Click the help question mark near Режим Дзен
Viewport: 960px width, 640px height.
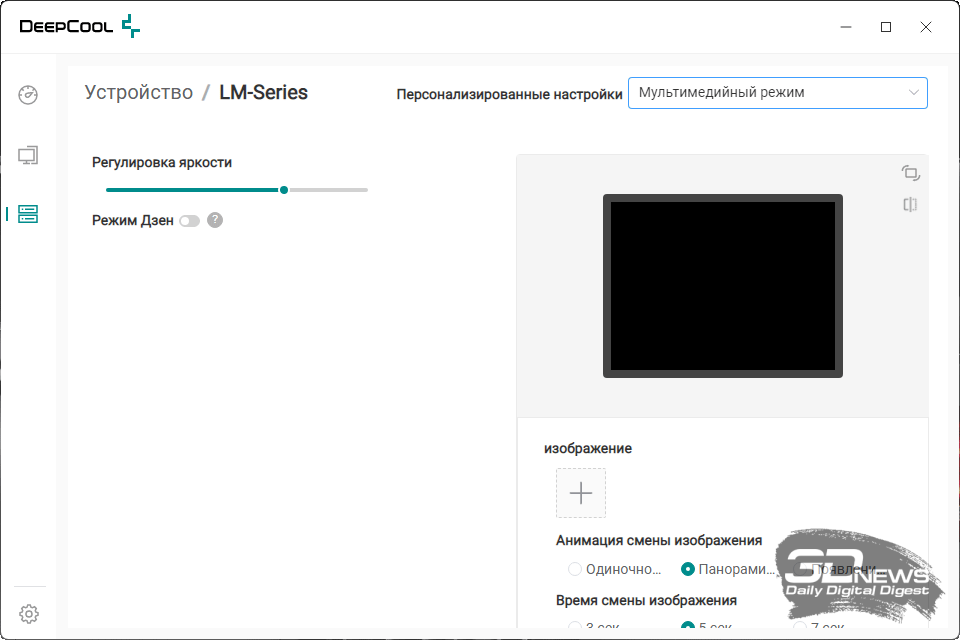coord(215,220)
